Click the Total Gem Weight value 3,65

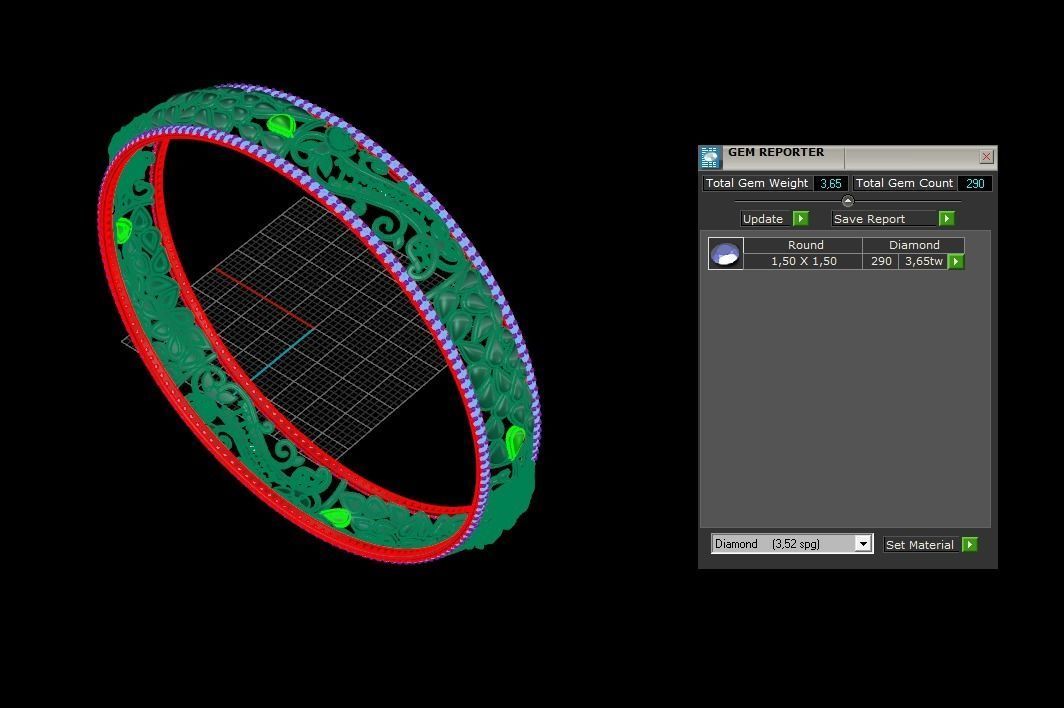coord(831,183)
